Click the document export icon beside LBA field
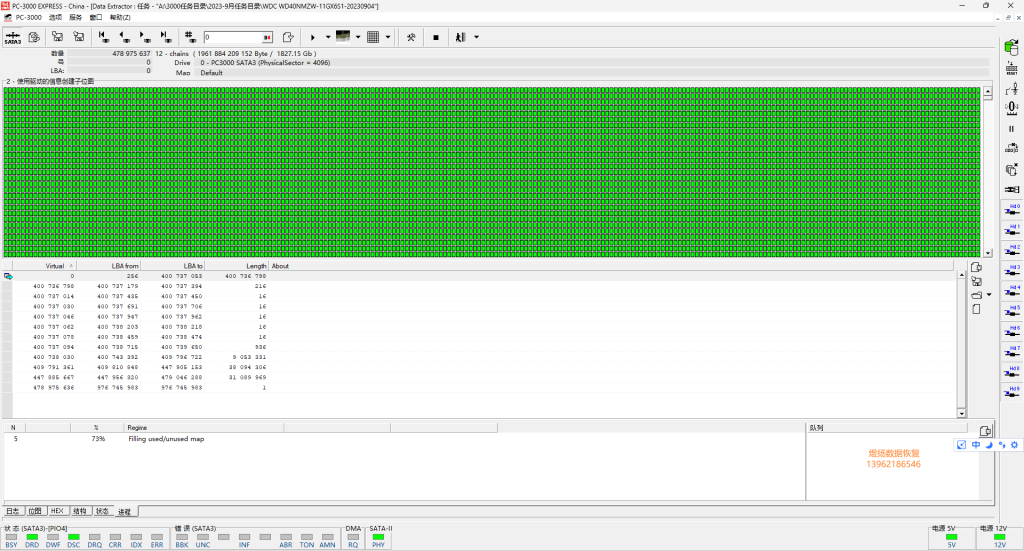The width and height of the screenshot is (1024, 551). (288, 37)
